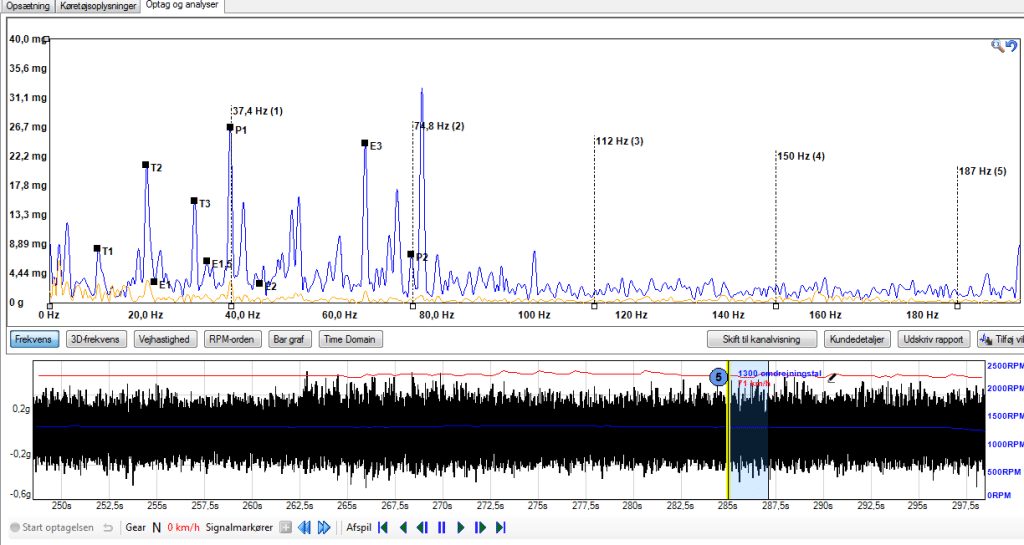This screenshot has width=1024, height=545.
Task: Click marker number 5 on the timeline
Action: (718, 377)
